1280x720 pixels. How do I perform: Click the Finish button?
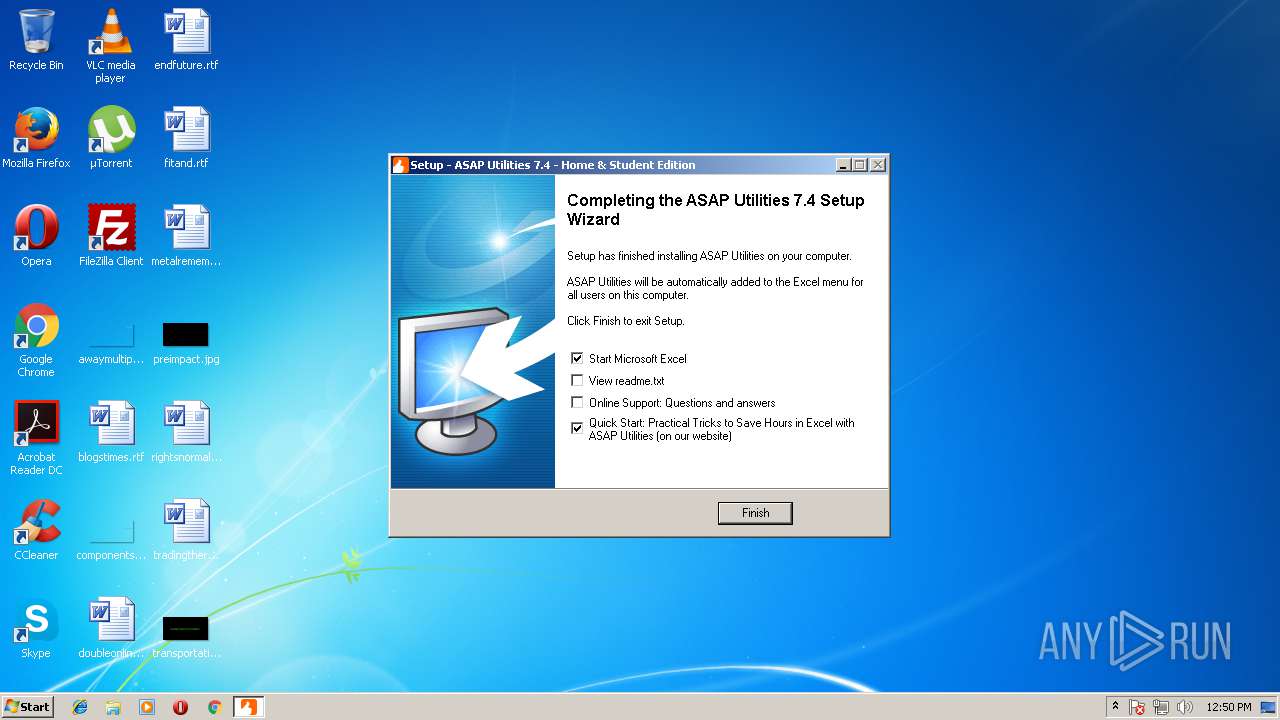click(x=755, y=513)
